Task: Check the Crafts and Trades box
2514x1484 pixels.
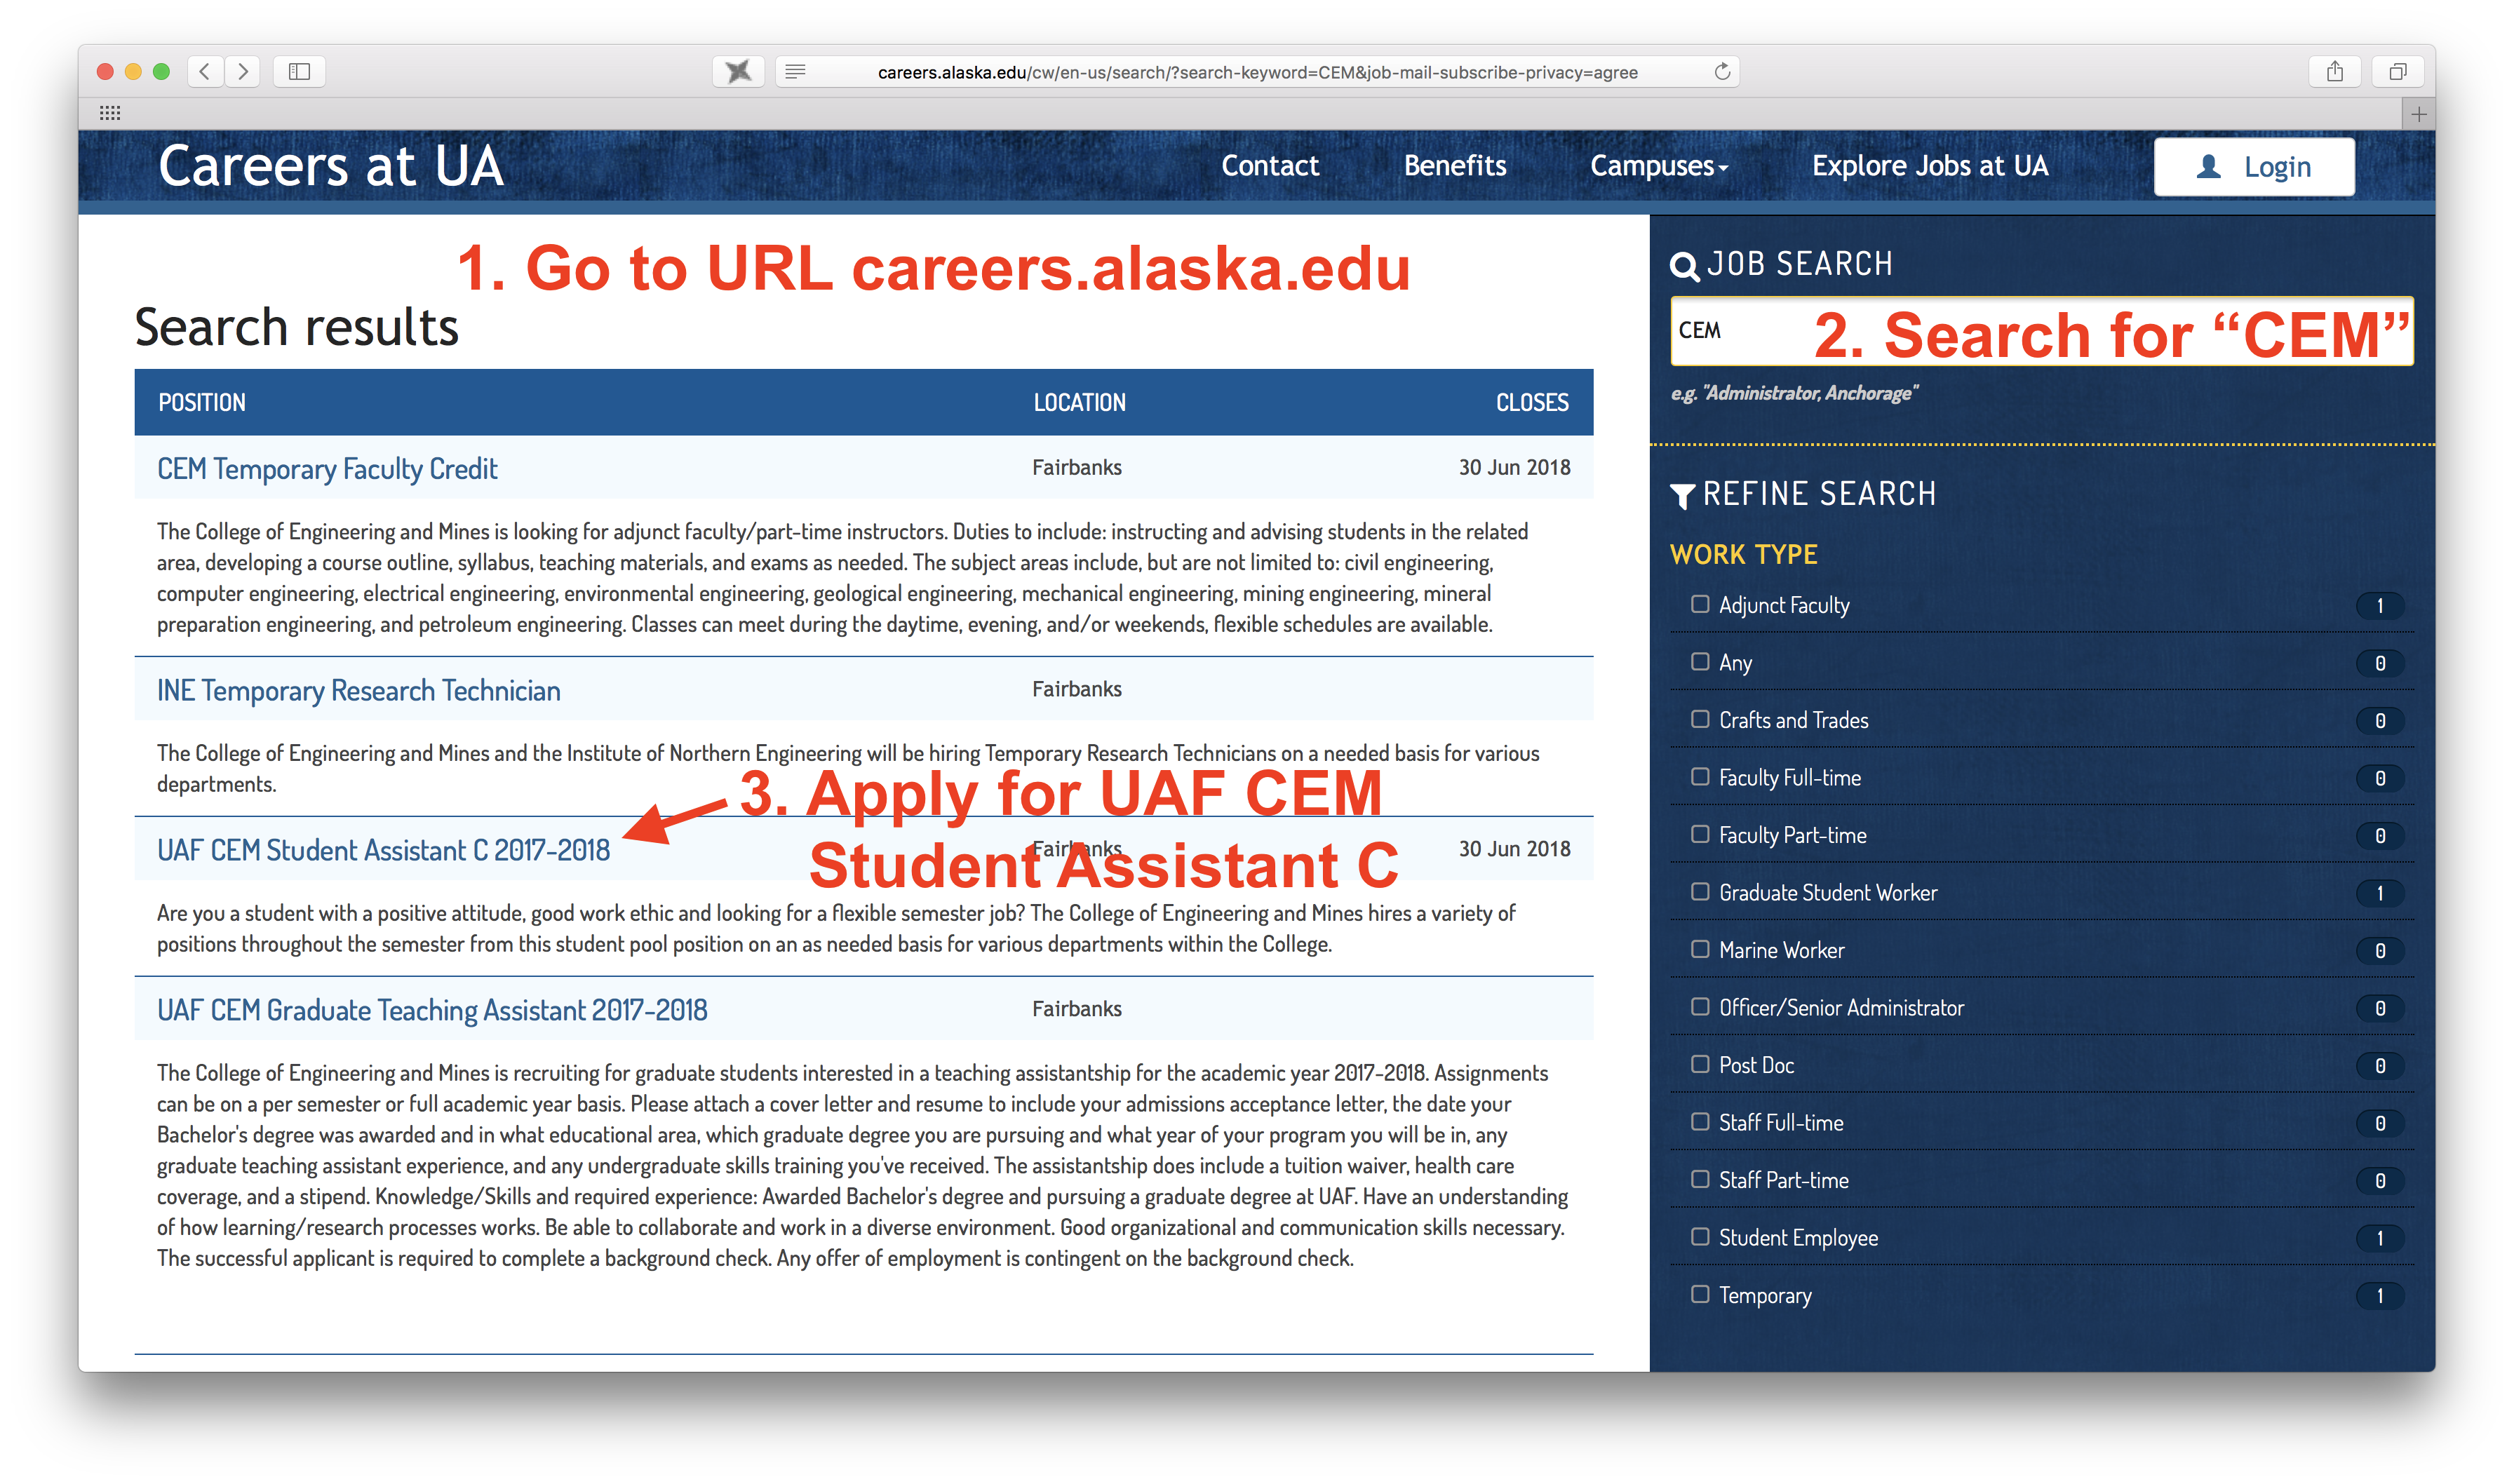Action: (1699, 719)
